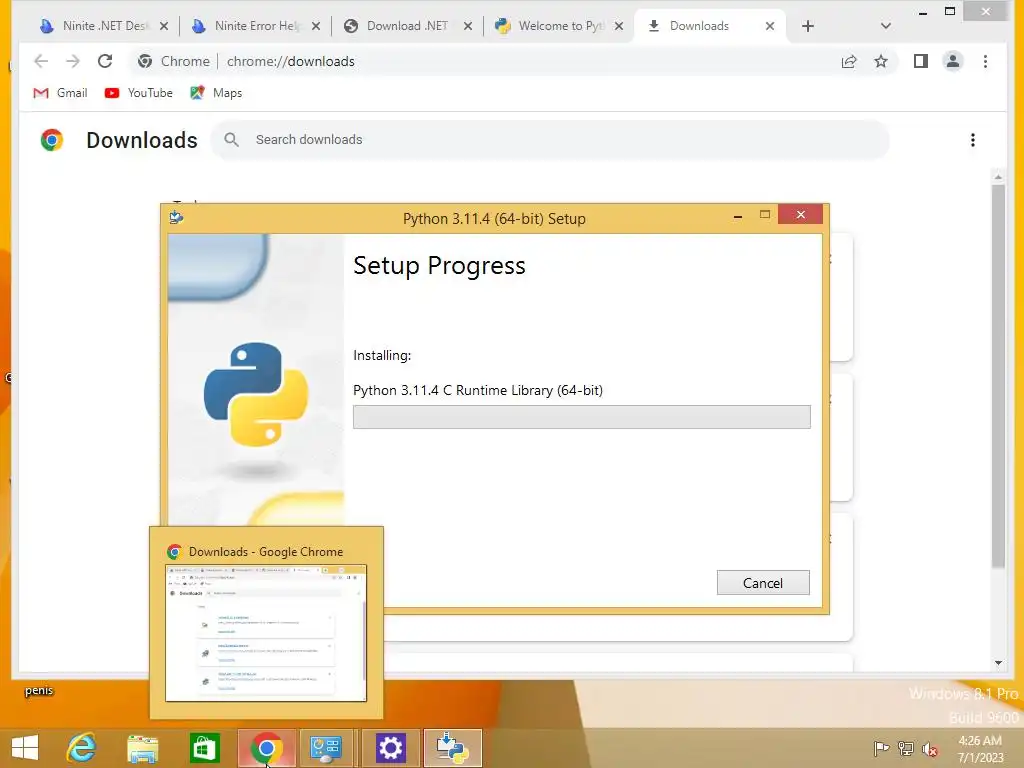Screen dimensions: 1024x768
Task: Open Action Center flag in system tray
Action: tap(881, 748)
